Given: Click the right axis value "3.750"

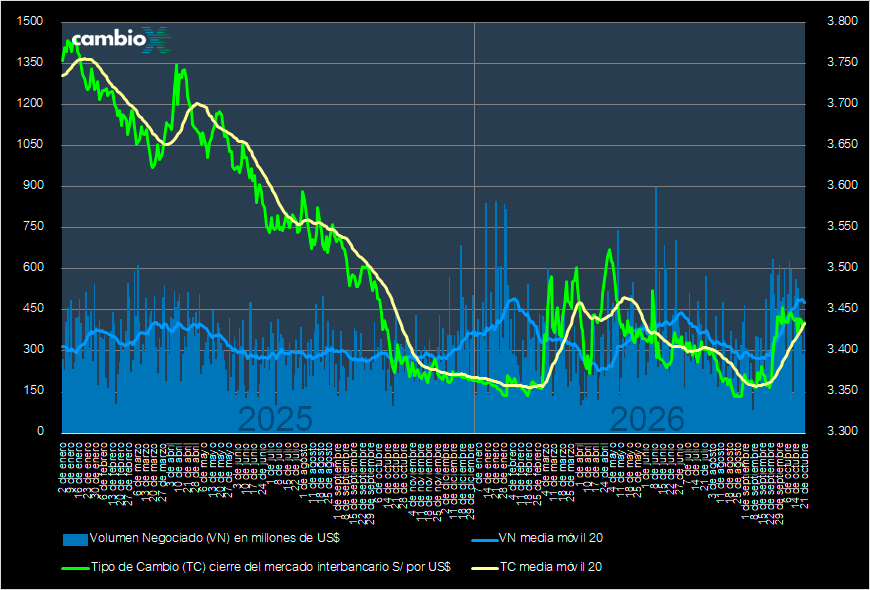Looking at the screenshot, I should (x=842, y=63).
